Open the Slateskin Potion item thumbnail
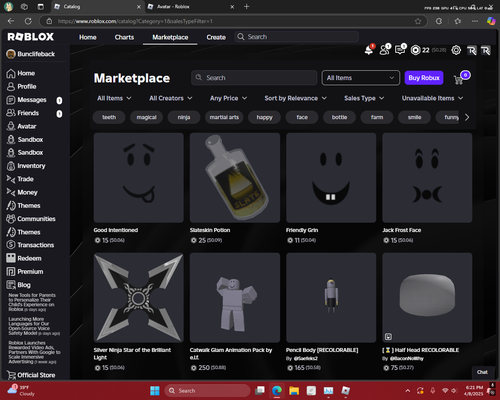The image size is (500, 400). click(235, 178)
